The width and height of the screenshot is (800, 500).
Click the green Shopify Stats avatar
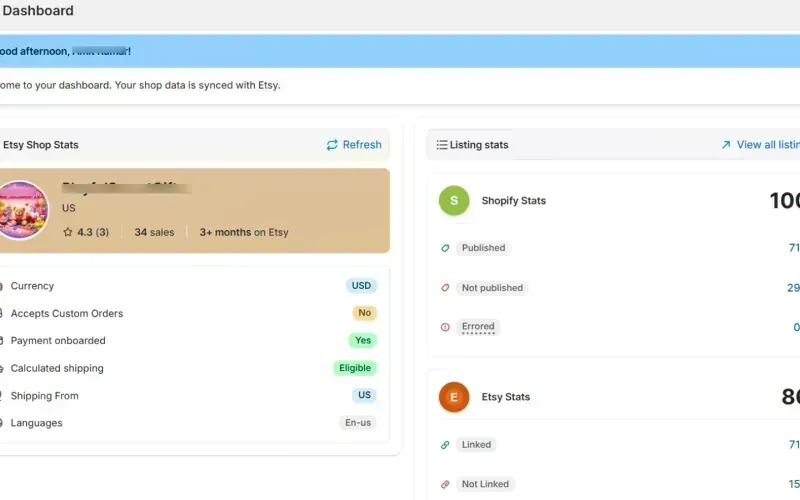(x=454, y=201)
